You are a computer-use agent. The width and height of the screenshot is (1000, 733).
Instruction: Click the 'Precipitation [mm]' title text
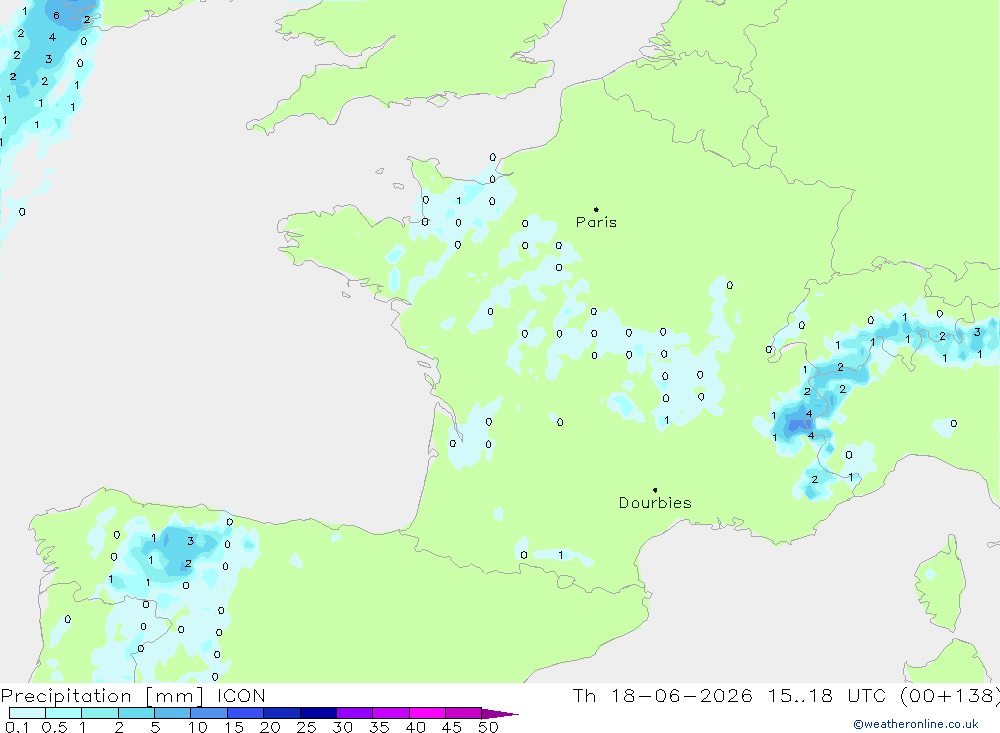[x=102, y=695]
